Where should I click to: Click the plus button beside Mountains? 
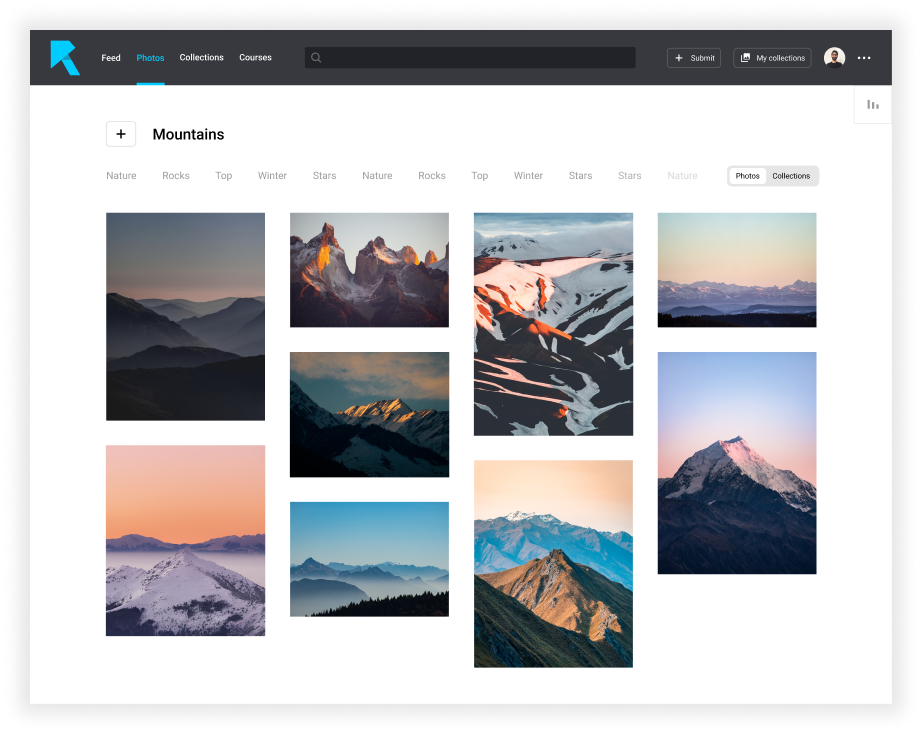tap(121, 134)
